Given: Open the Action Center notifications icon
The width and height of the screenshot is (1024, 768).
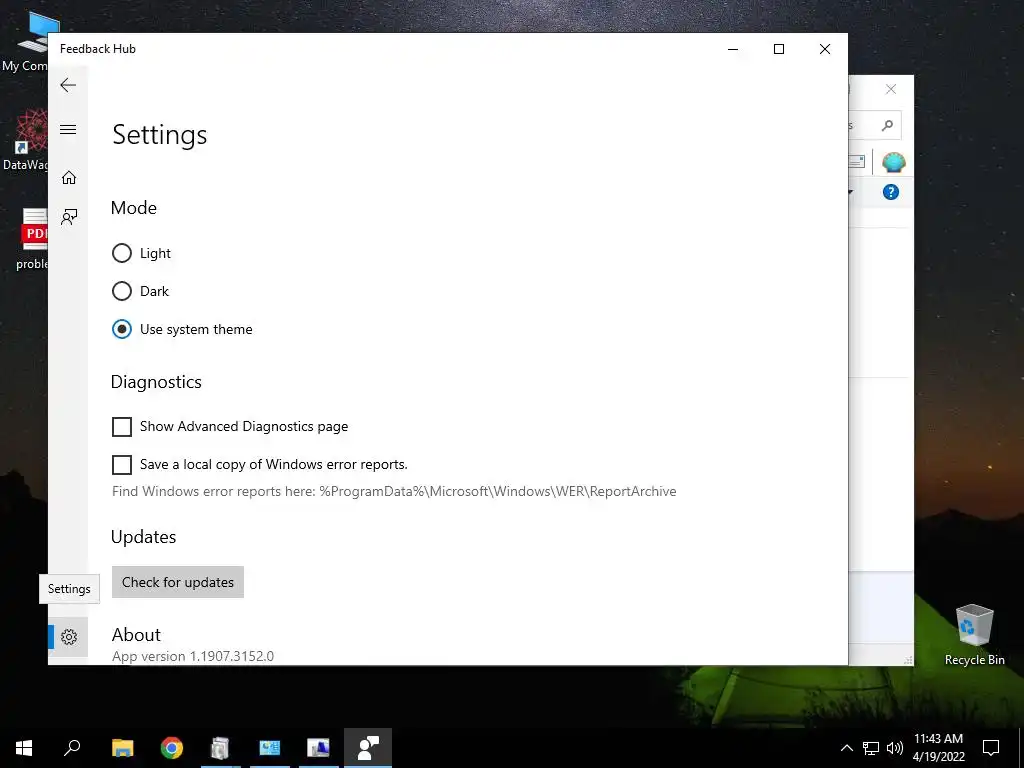Looking at the screenshot, I should [991, 748].
